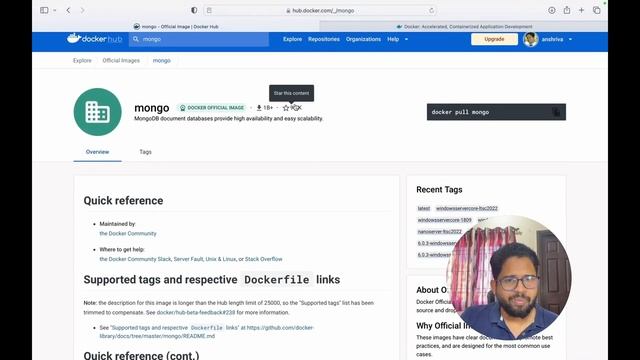Image resolution: width=640 pixels, height=360 pixels.
Task: Open the Server Fault link
Action: point(188,259)
